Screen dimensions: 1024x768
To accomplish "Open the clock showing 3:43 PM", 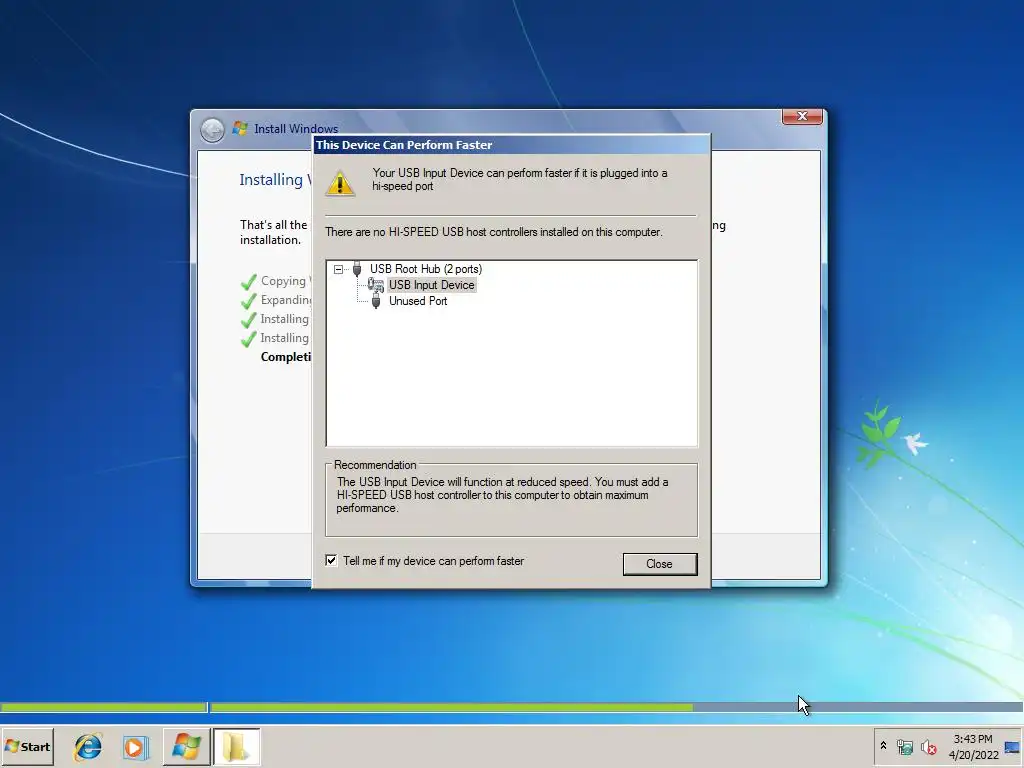I will tap(973, 746).
